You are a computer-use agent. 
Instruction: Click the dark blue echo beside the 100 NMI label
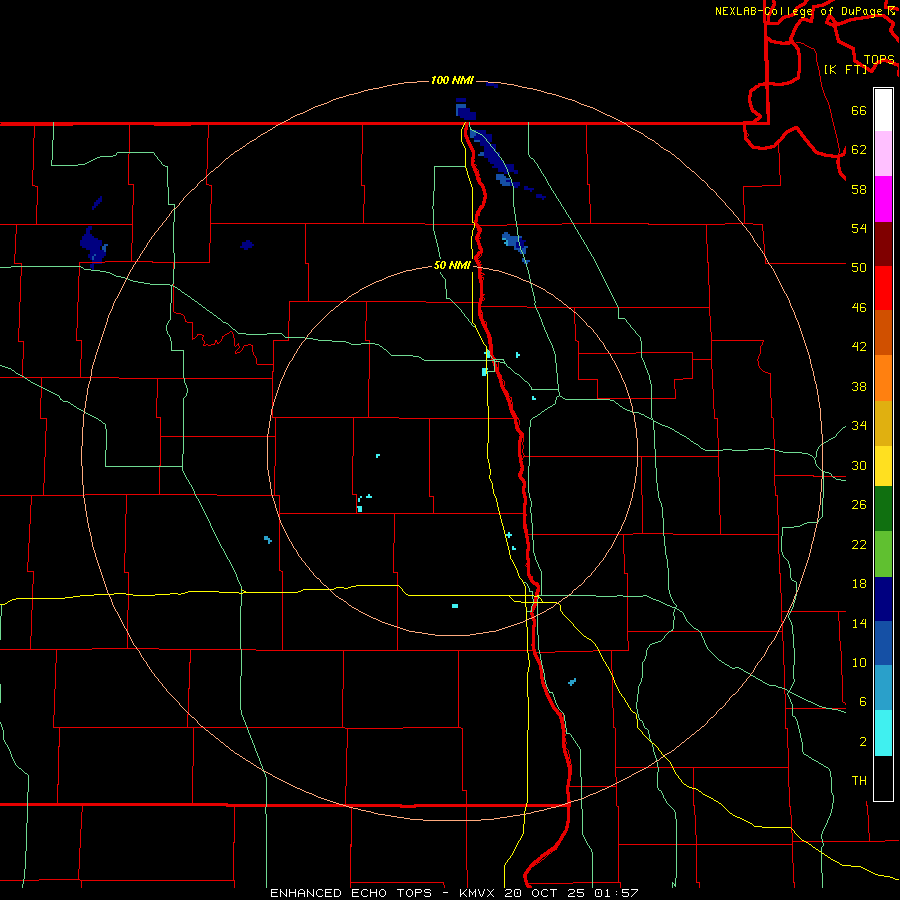coord(492,85)
